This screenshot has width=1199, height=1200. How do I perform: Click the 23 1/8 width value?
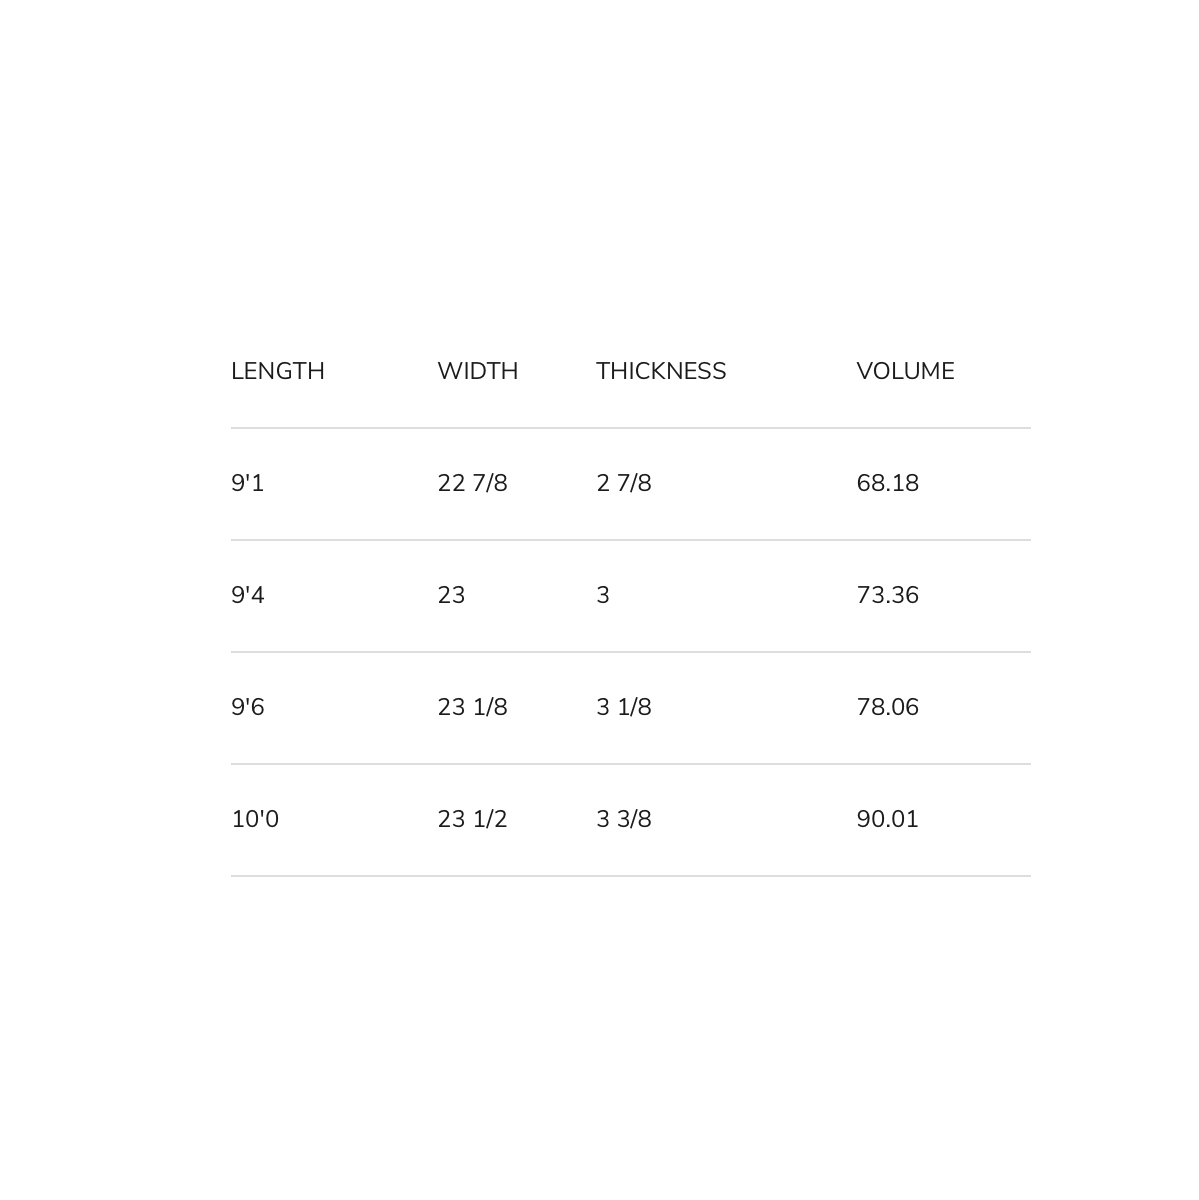click(472, 707)
